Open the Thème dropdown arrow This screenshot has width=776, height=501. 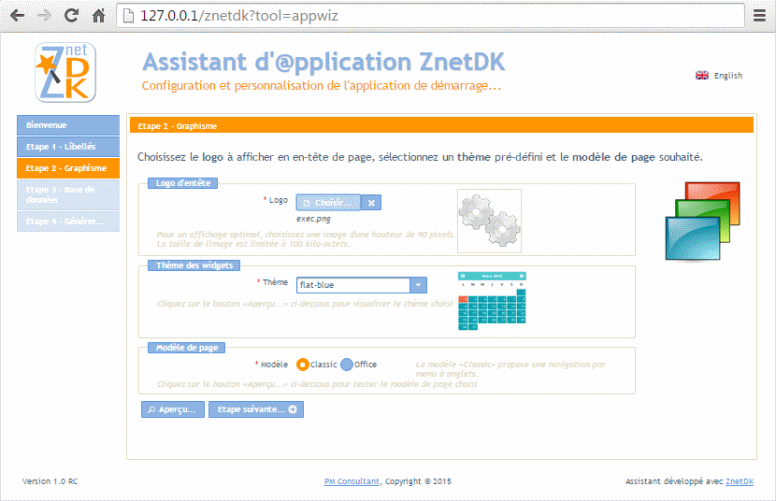[x=418, y=285]
